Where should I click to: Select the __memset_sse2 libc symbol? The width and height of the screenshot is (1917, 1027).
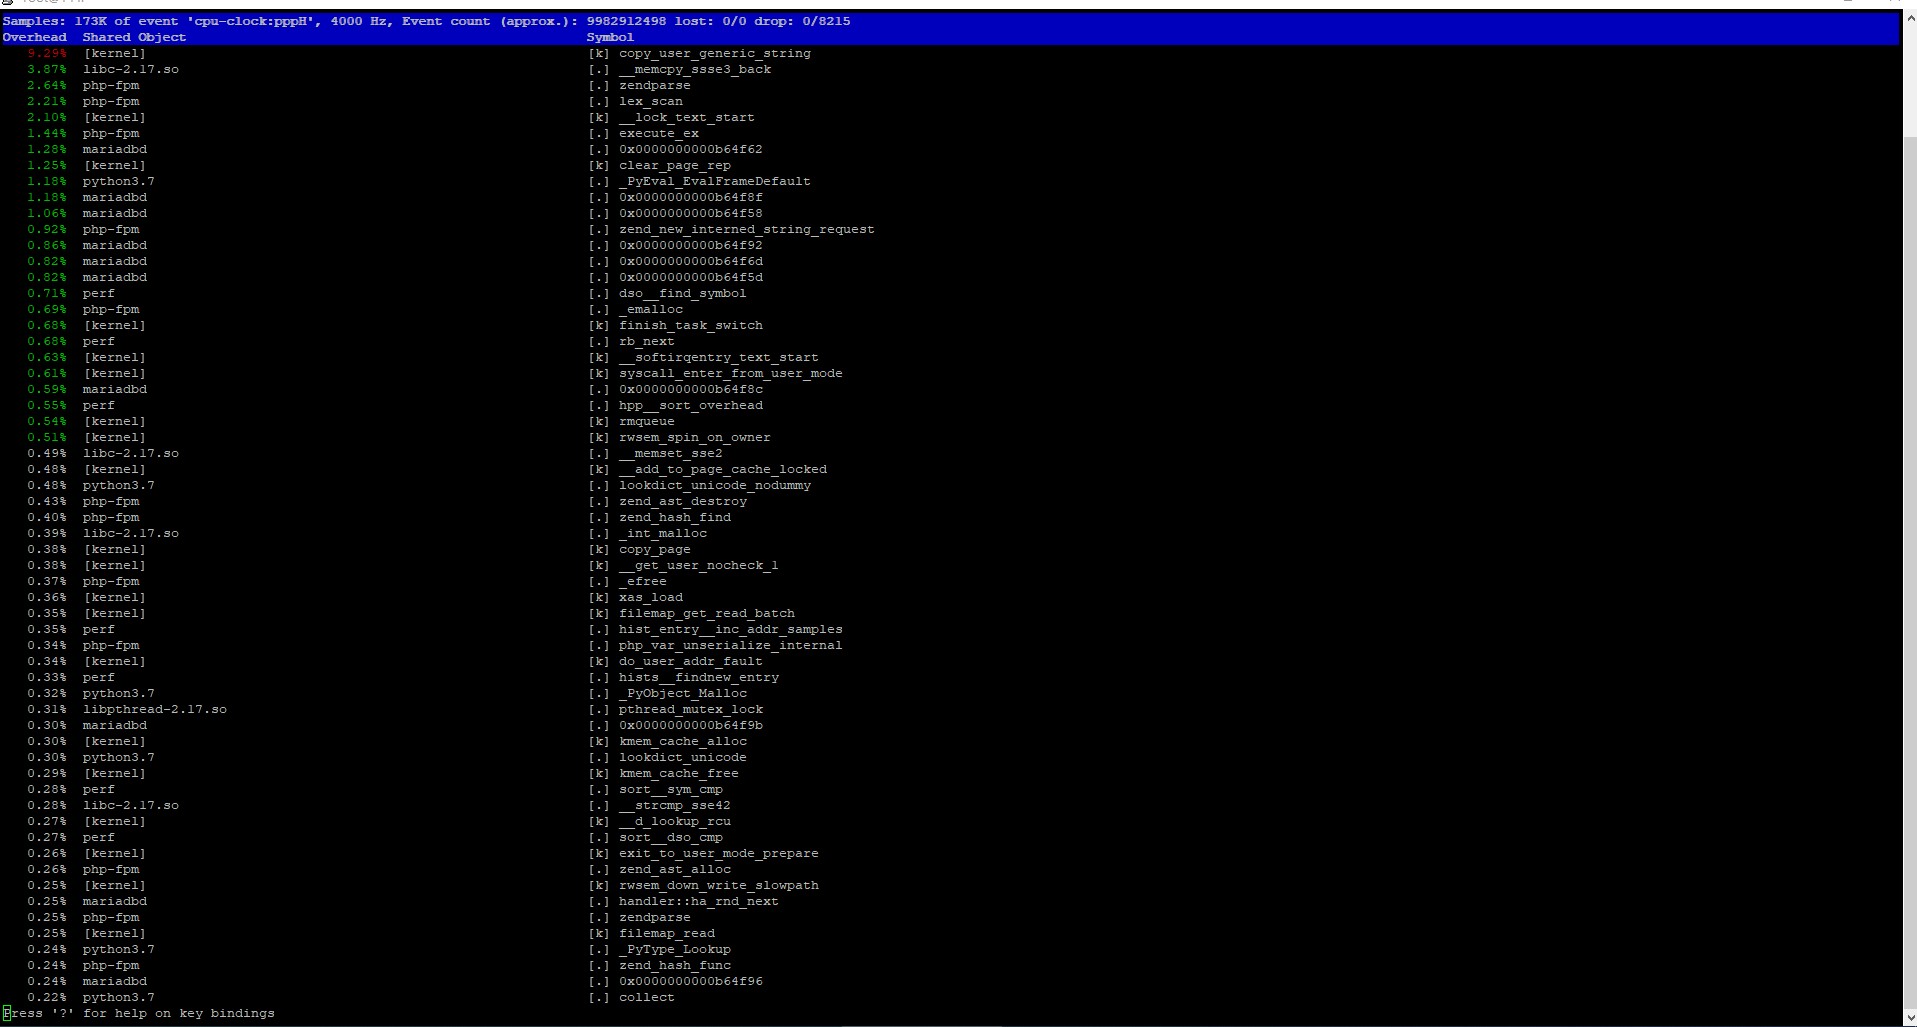[x=671, y=453]
